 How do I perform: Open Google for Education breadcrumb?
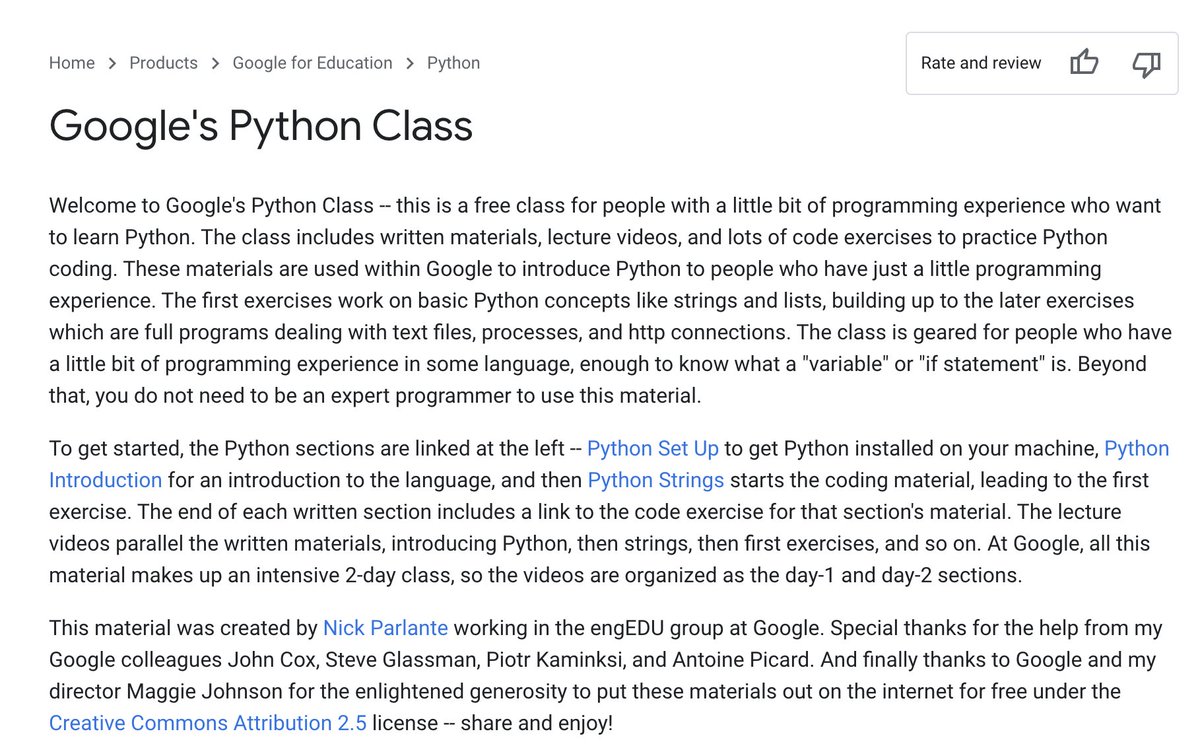pyautogui.click(x=313, y=63)
